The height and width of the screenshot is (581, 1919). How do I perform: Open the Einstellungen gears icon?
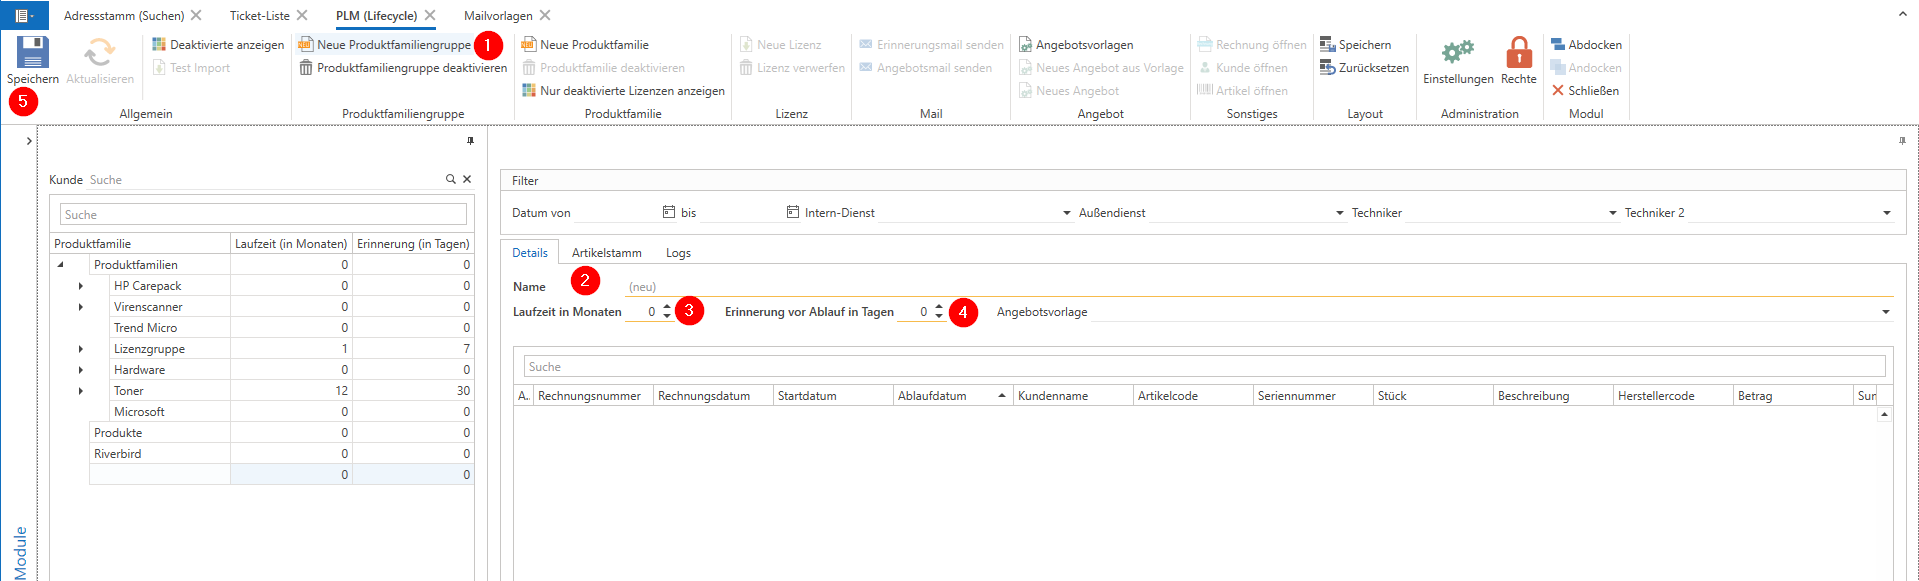[1457, 53]
